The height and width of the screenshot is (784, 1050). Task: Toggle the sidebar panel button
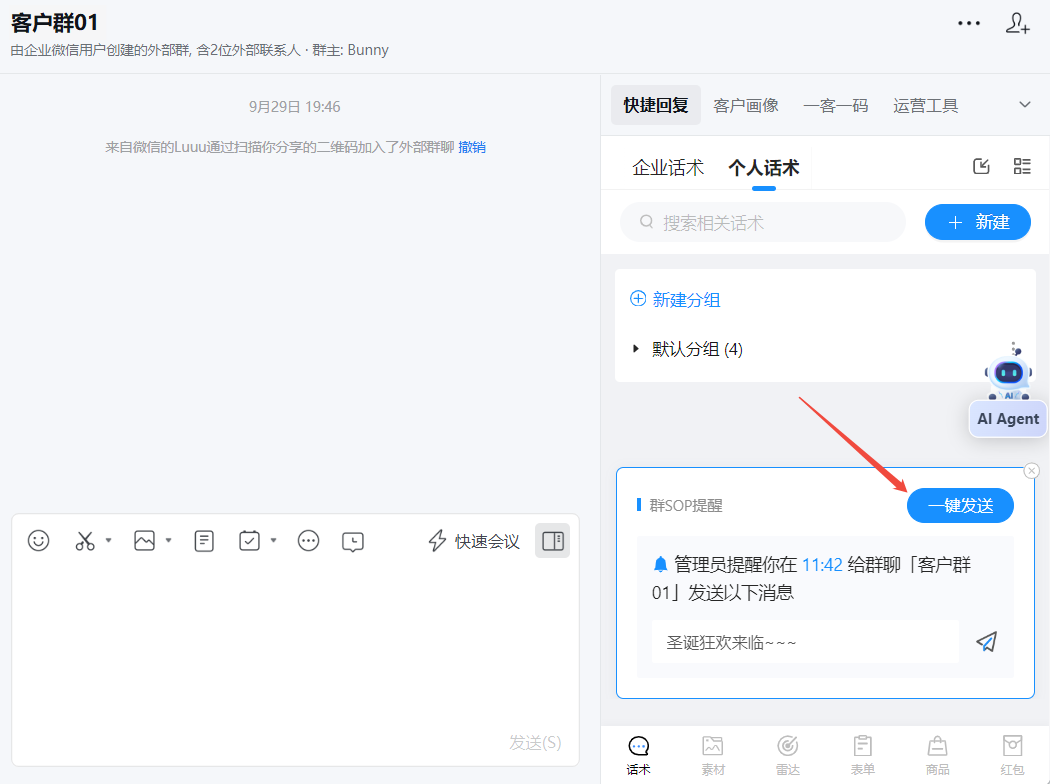552,541
